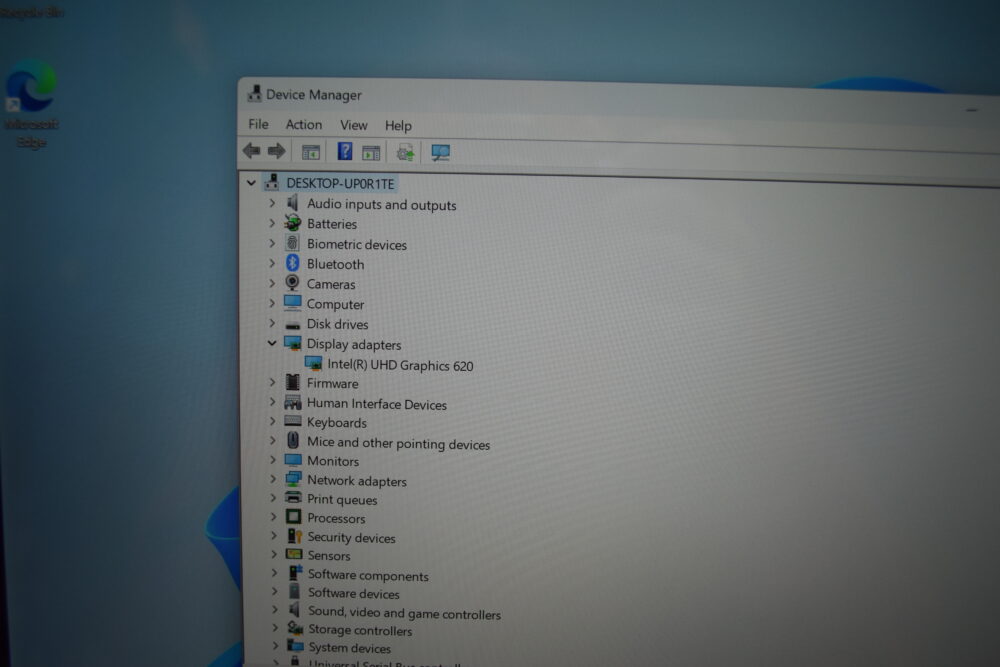Select the Firmware label
1000x667 pixels.
[x=332, y=383]
